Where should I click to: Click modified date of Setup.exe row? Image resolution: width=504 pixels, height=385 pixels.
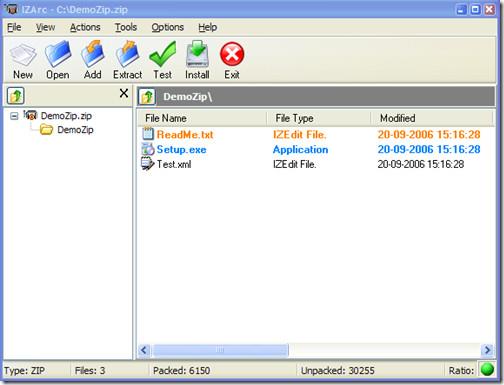(x=429, y=149)
